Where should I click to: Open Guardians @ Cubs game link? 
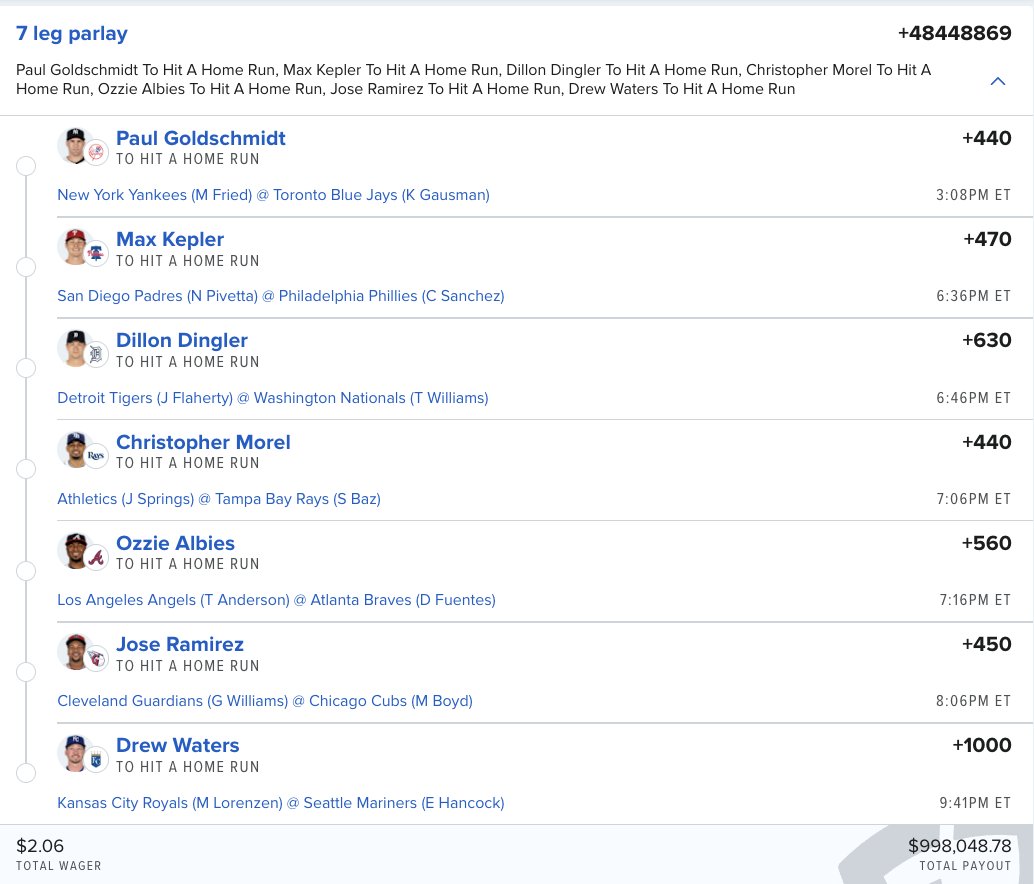(265, 701)
